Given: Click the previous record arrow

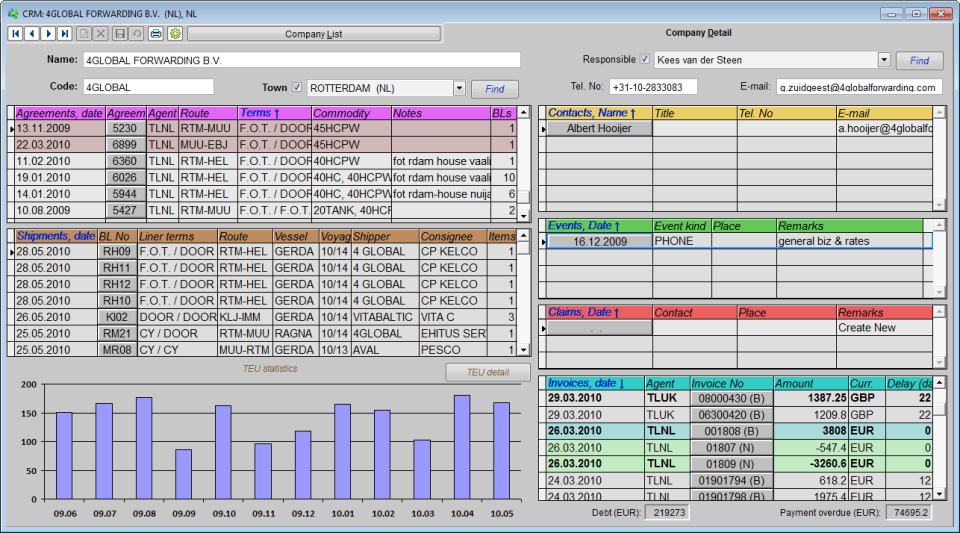Looking at the screenshot, I should 32,34.
